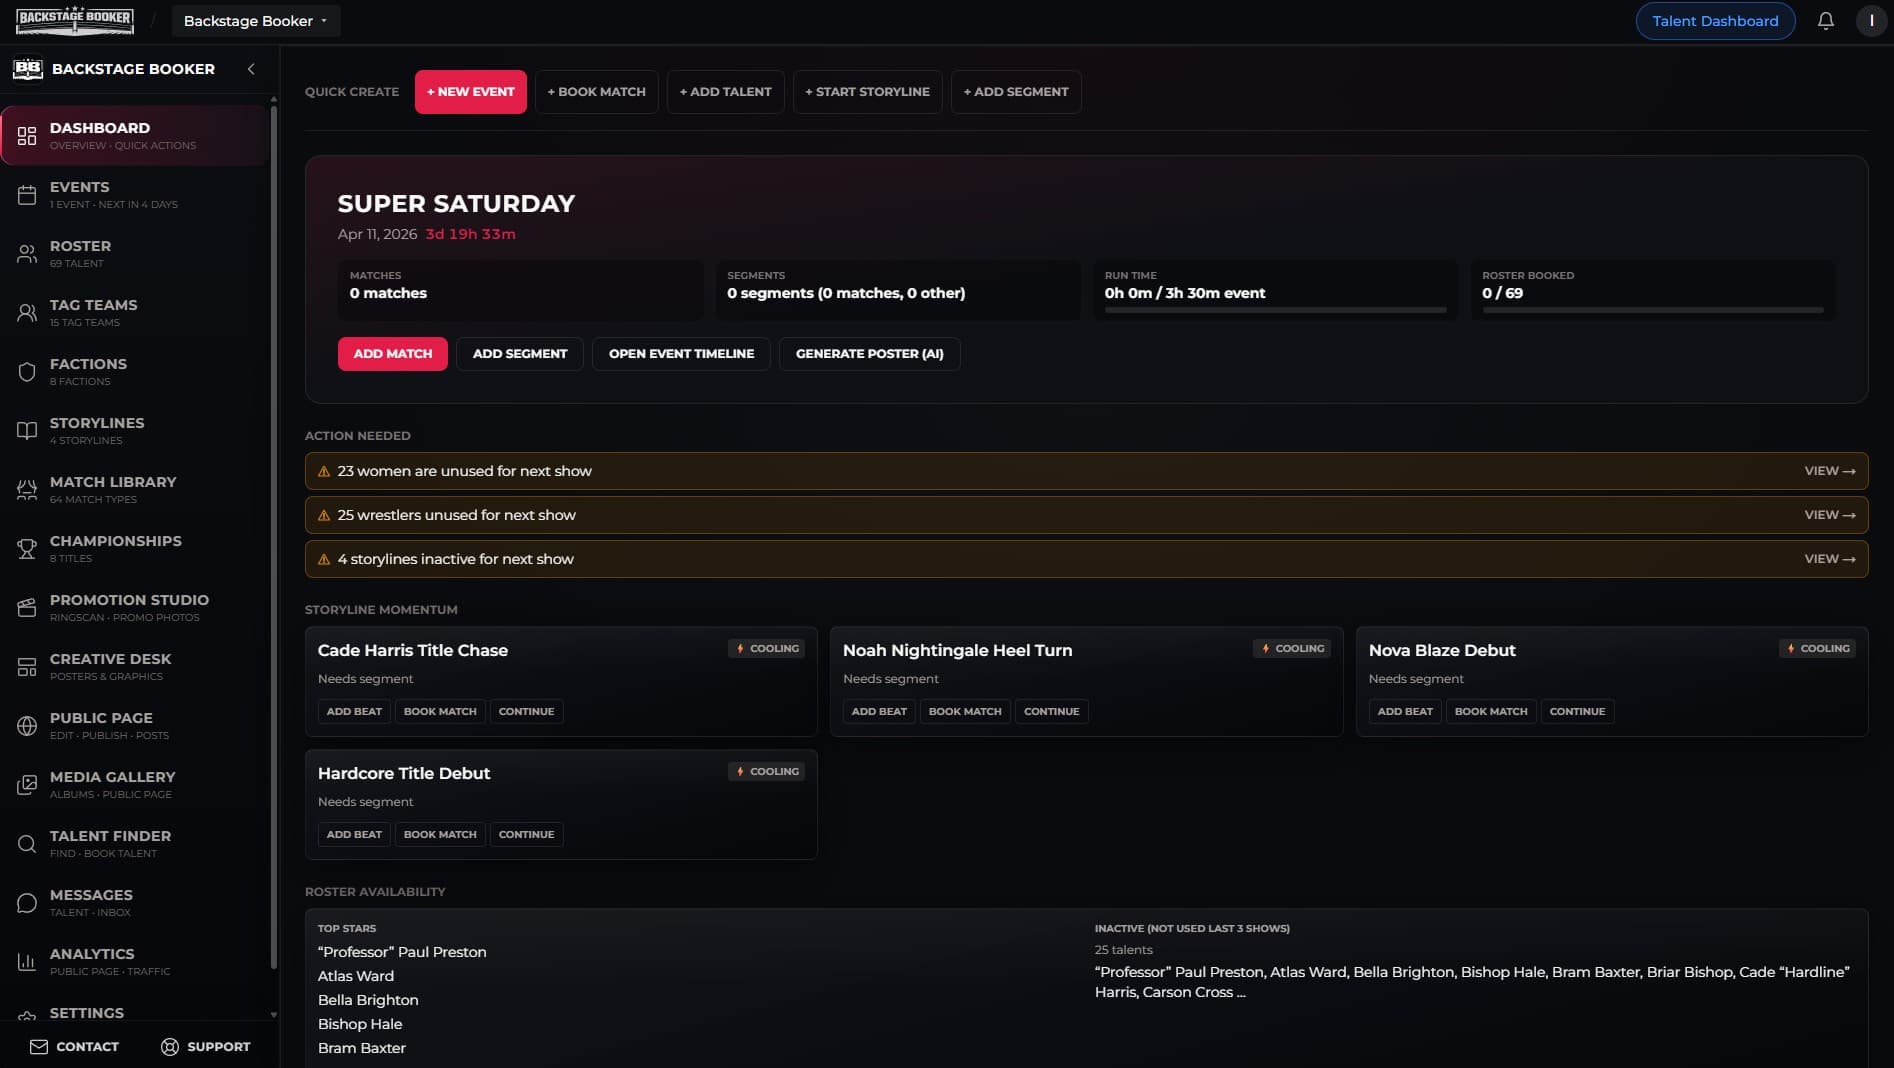Screen dimensions: 1894x1068
Task: Click the Roster Booked progress bar
Action: 1652,311
